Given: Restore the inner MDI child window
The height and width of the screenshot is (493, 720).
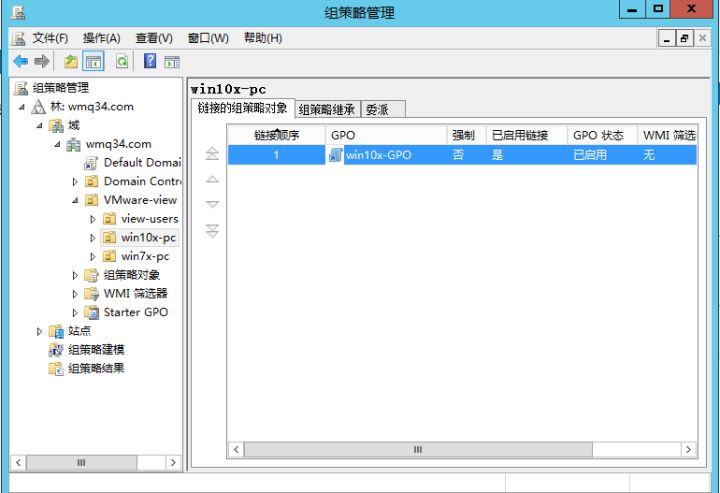Looking at the screenshot, I should coord(684,39).
